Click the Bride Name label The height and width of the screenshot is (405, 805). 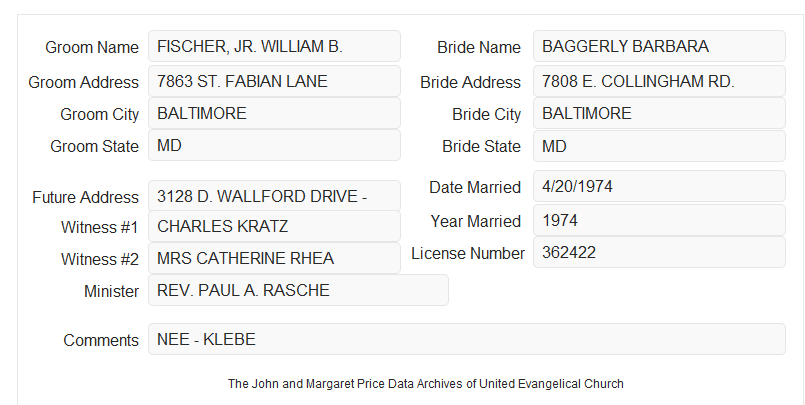point(479,47)
